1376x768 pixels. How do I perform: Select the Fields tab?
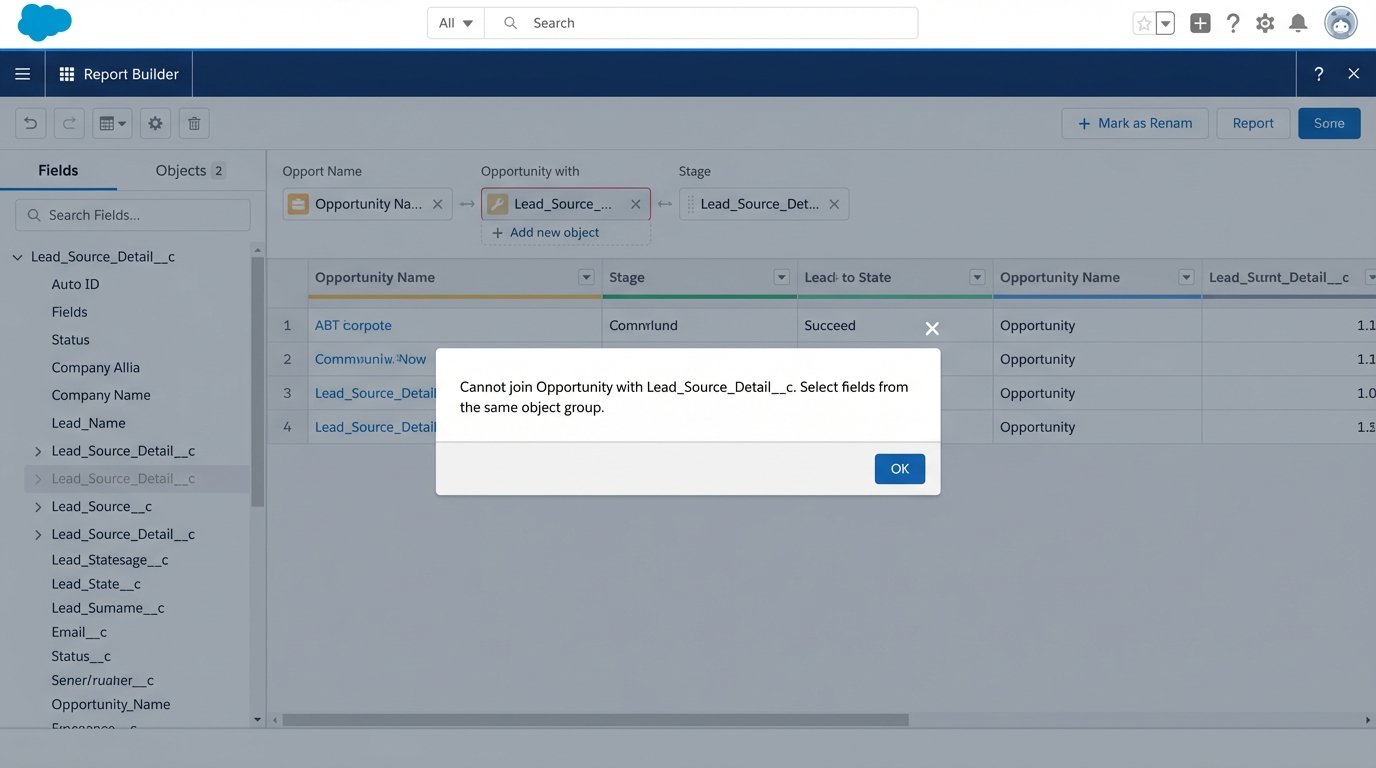pos(58,170)
